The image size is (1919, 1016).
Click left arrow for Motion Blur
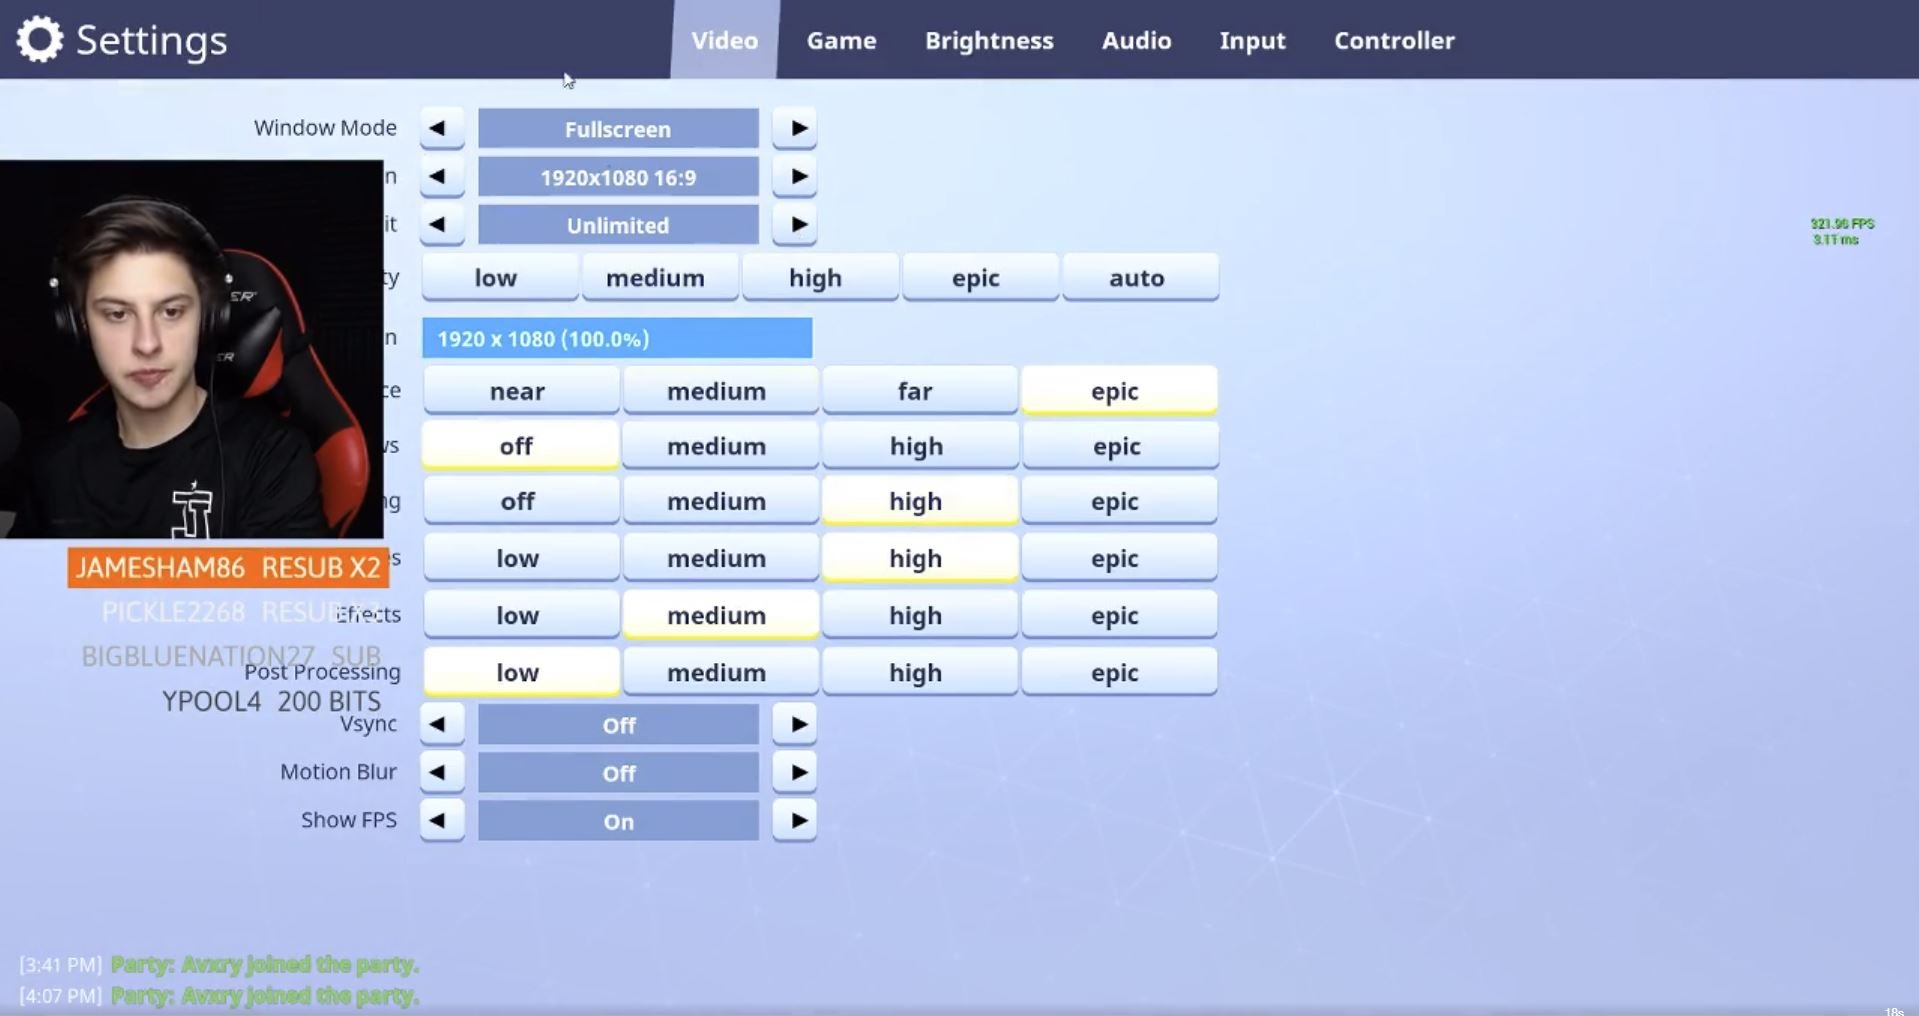[x=441, y=773]
